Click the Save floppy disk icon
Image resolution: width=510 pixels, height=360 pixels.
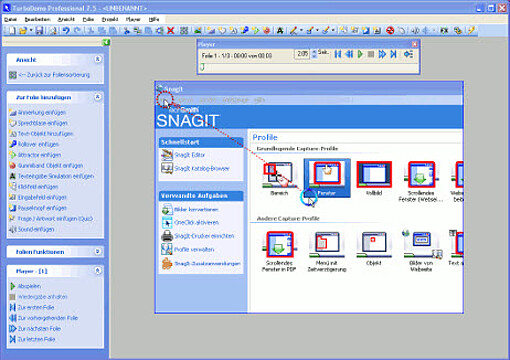[x=39, y=31]
